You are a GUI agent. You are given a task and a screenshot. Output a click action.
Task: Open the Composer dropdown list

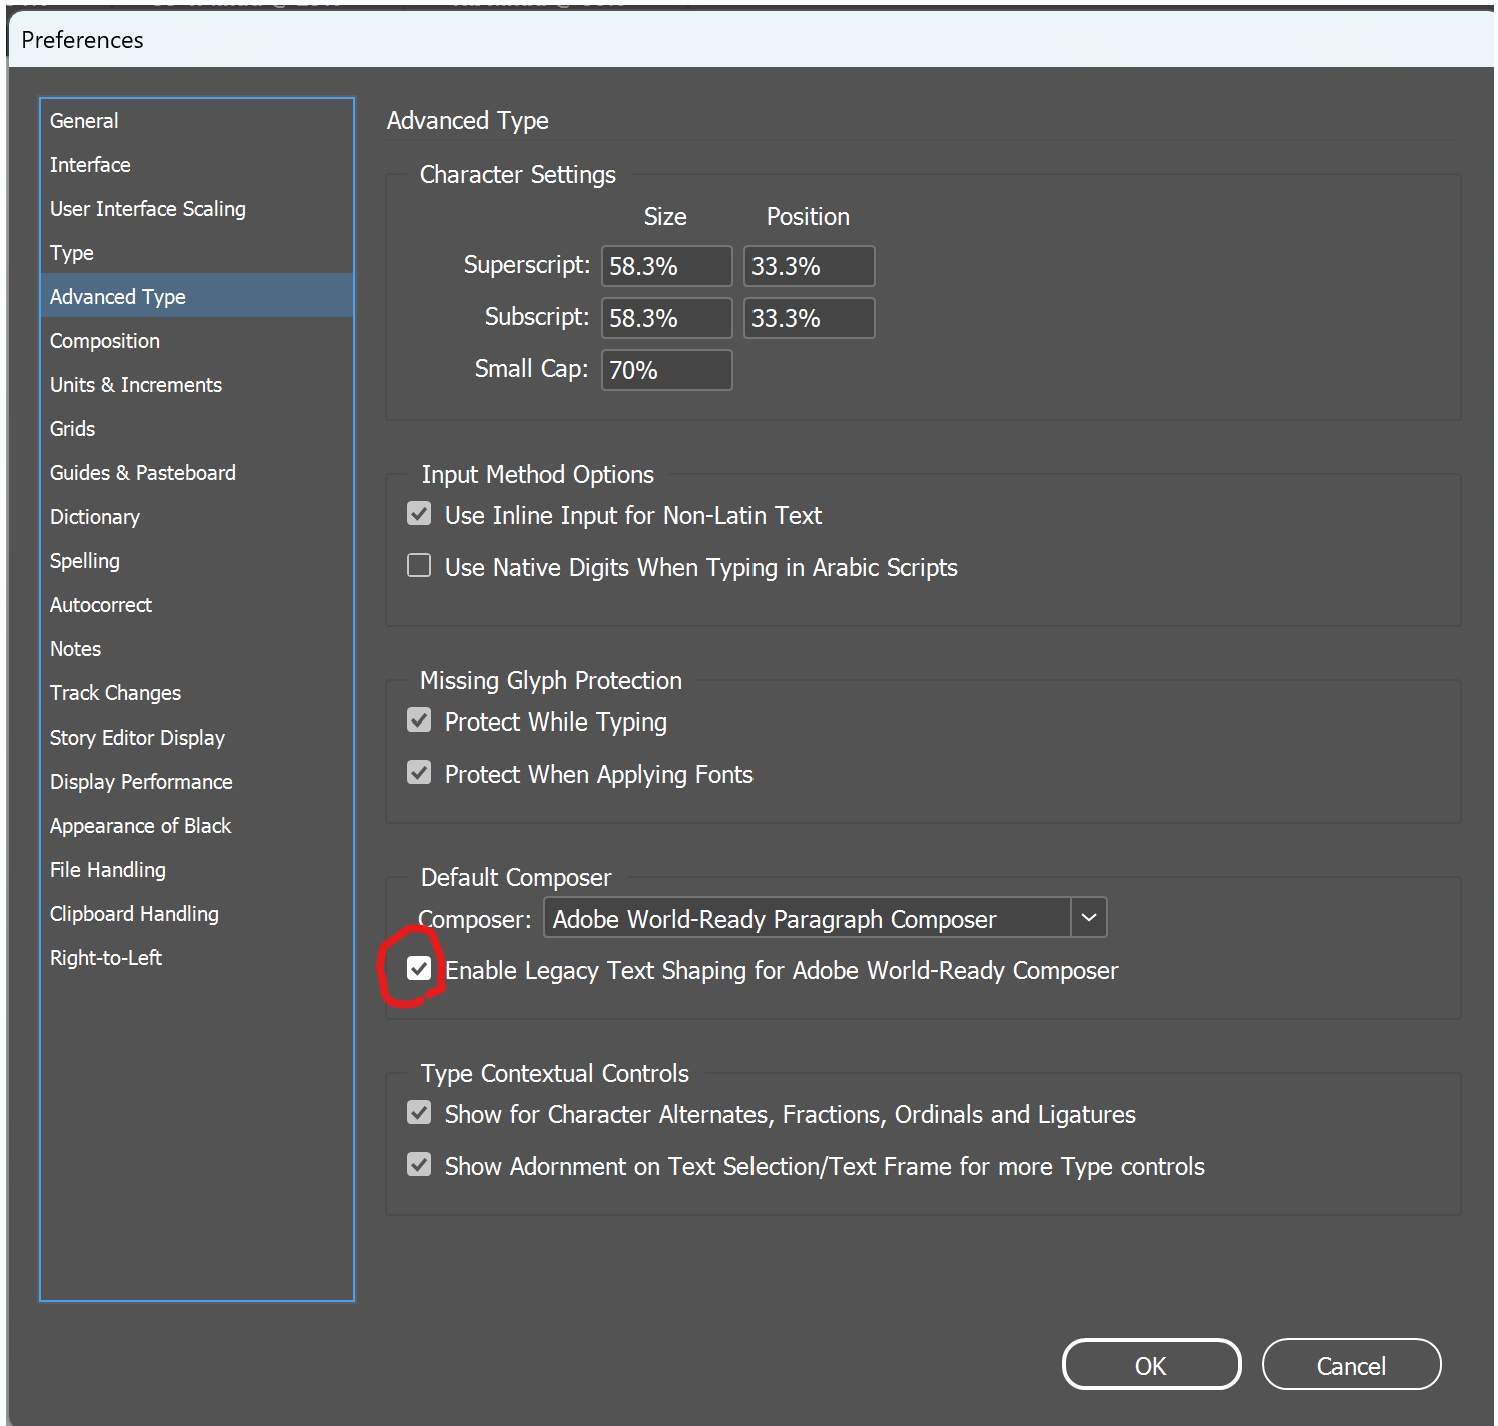[825, 918]
